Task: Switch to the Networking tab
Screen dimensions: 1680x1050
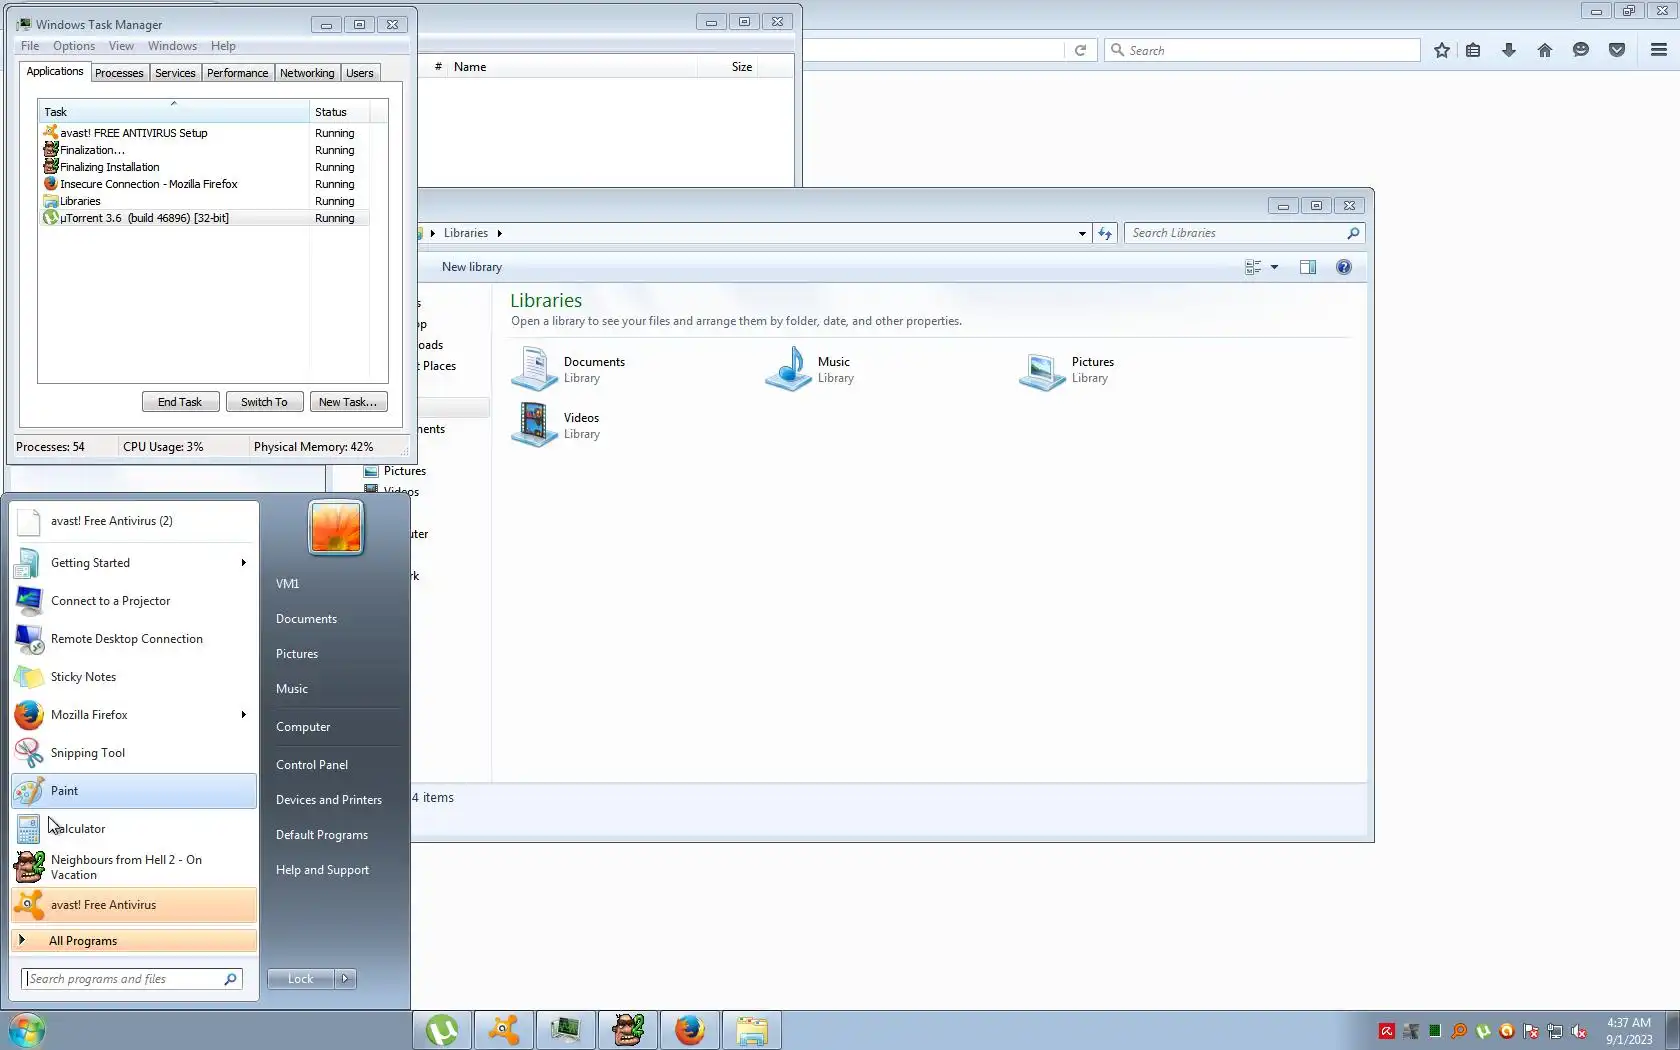Action: click(307, 73)
